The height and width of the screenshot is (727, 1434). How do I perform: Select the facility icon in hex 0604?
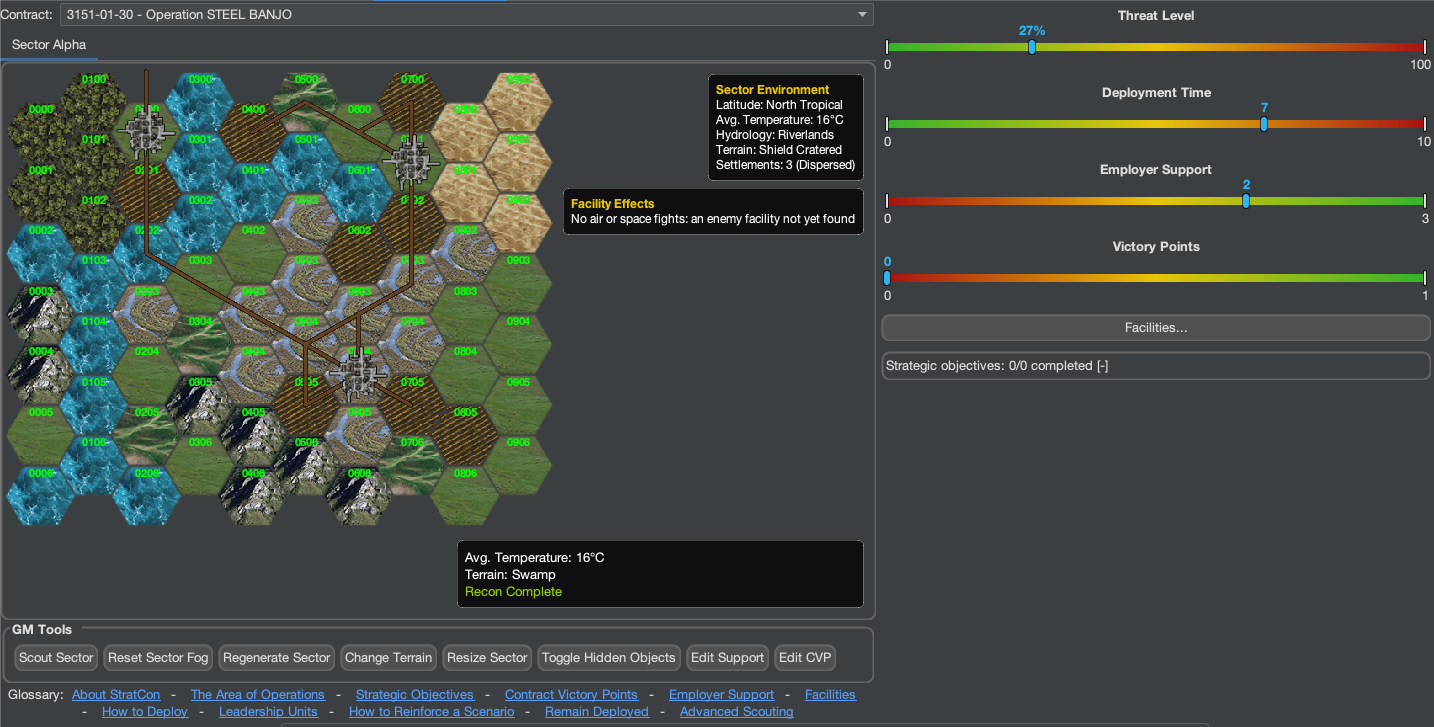tap(358, 374)
